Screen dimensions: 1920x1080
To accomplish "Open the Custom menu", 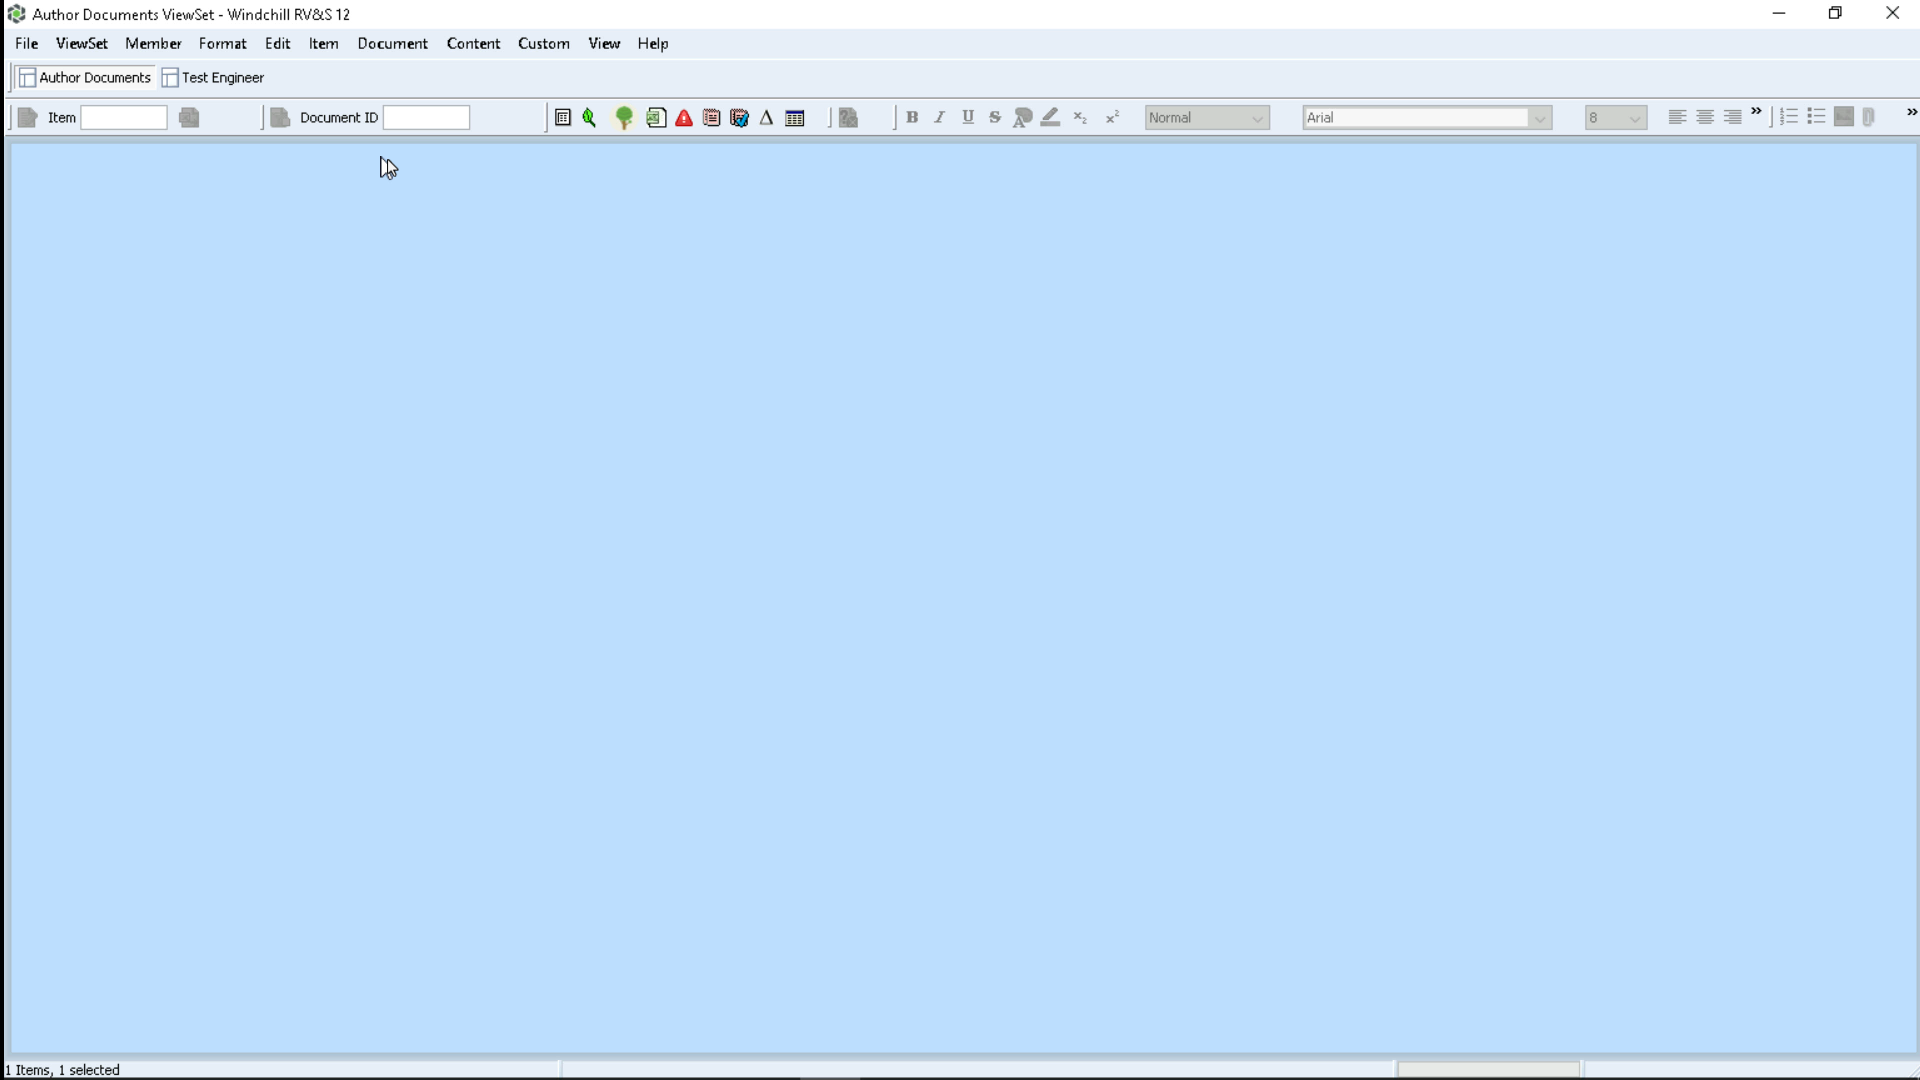I will [x=544, y=44].
